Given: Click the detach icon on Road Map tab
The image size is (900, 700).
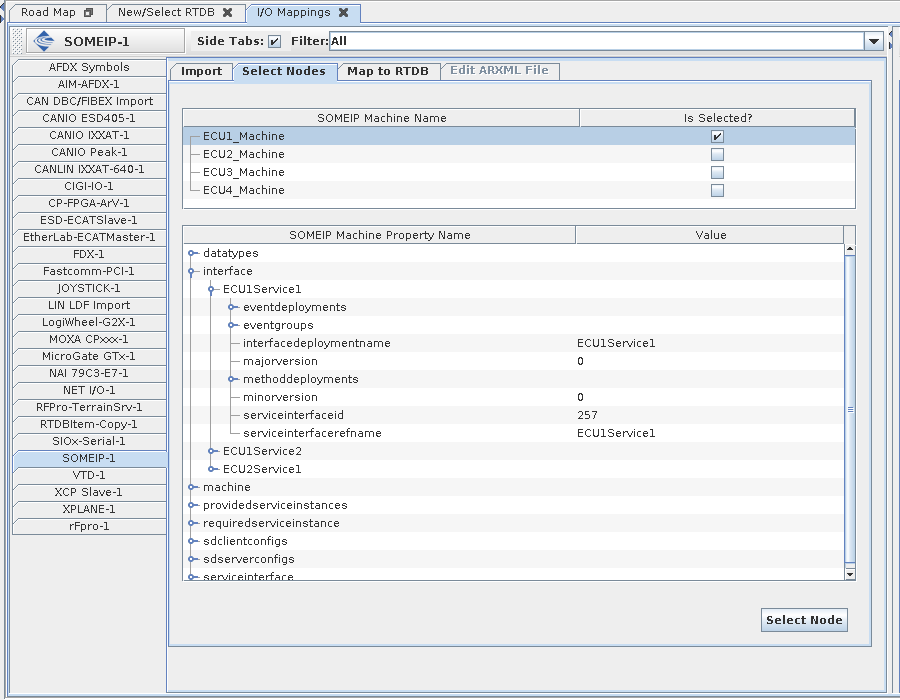Looking at the screenshot, I should (x=88, y=13).
